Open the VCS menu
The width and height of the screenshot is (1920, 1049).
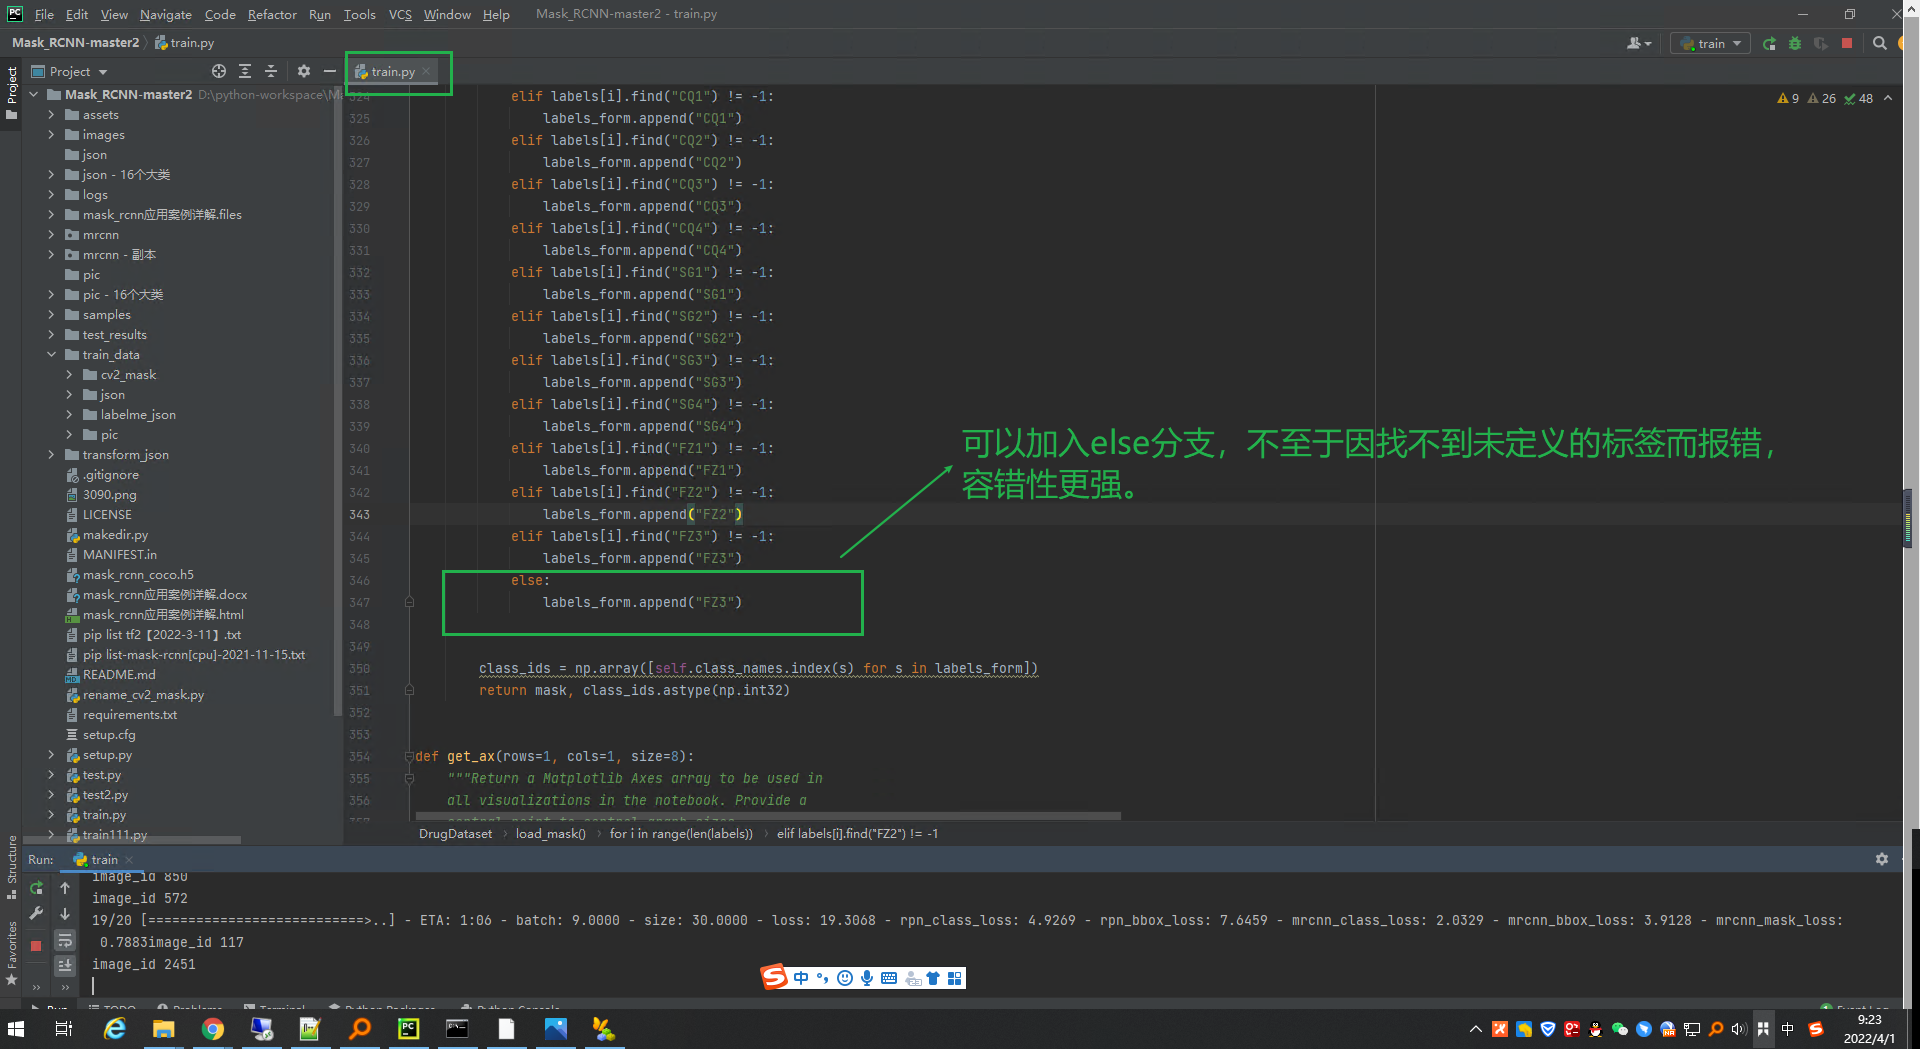(399, 14)
